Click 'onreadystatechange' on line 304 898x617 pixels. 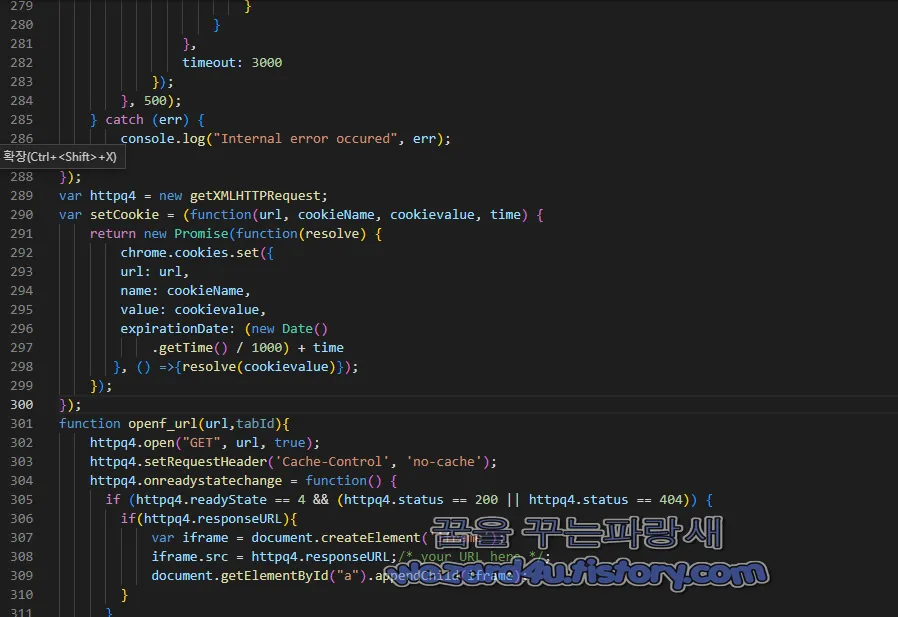(212, 480)
